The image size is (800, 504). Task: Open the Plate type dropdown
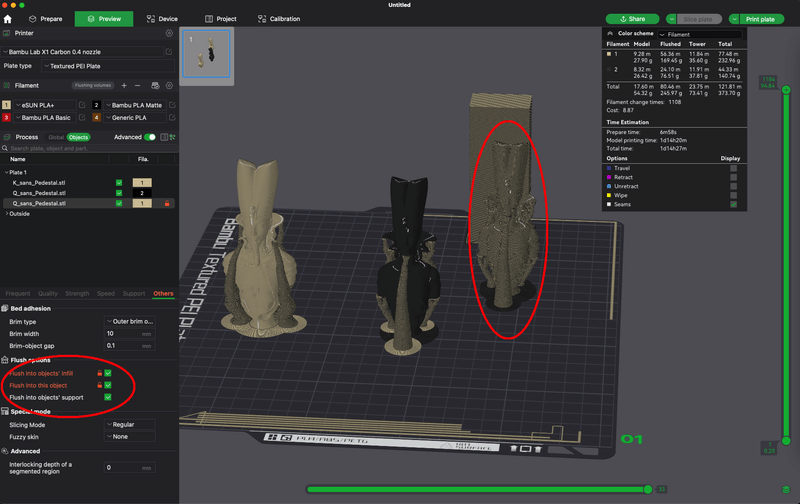[108, 66]
